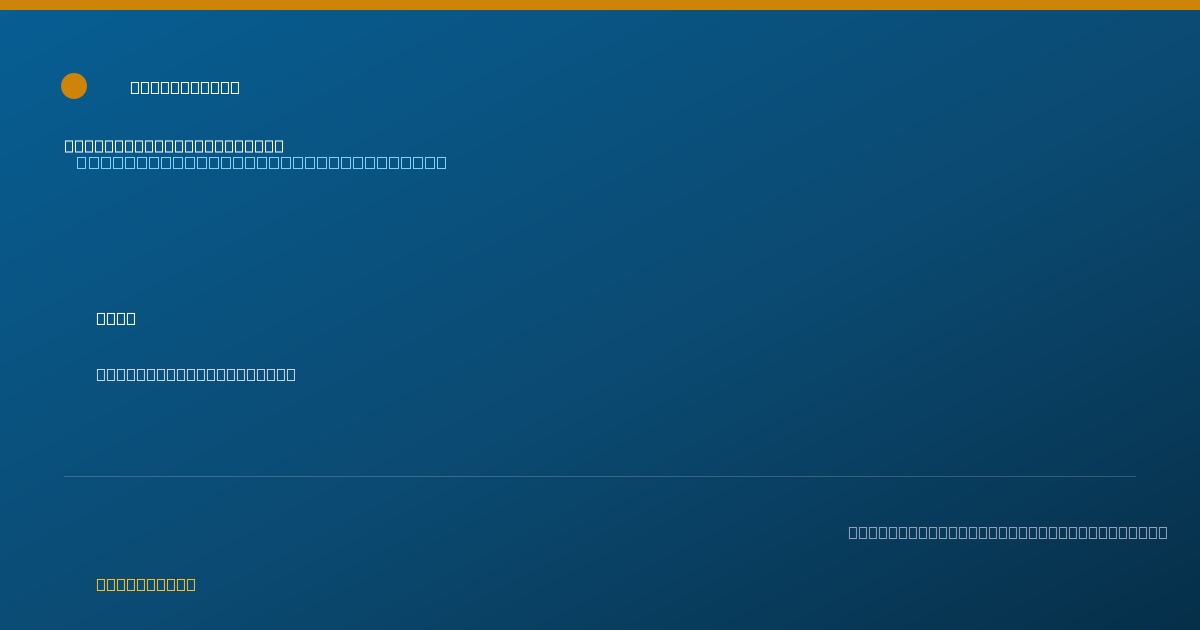Image resolution: width=1200 pixels, height=630 pixels.
Task: Select the orange-colored text link
Action: [x=146, y=584]
